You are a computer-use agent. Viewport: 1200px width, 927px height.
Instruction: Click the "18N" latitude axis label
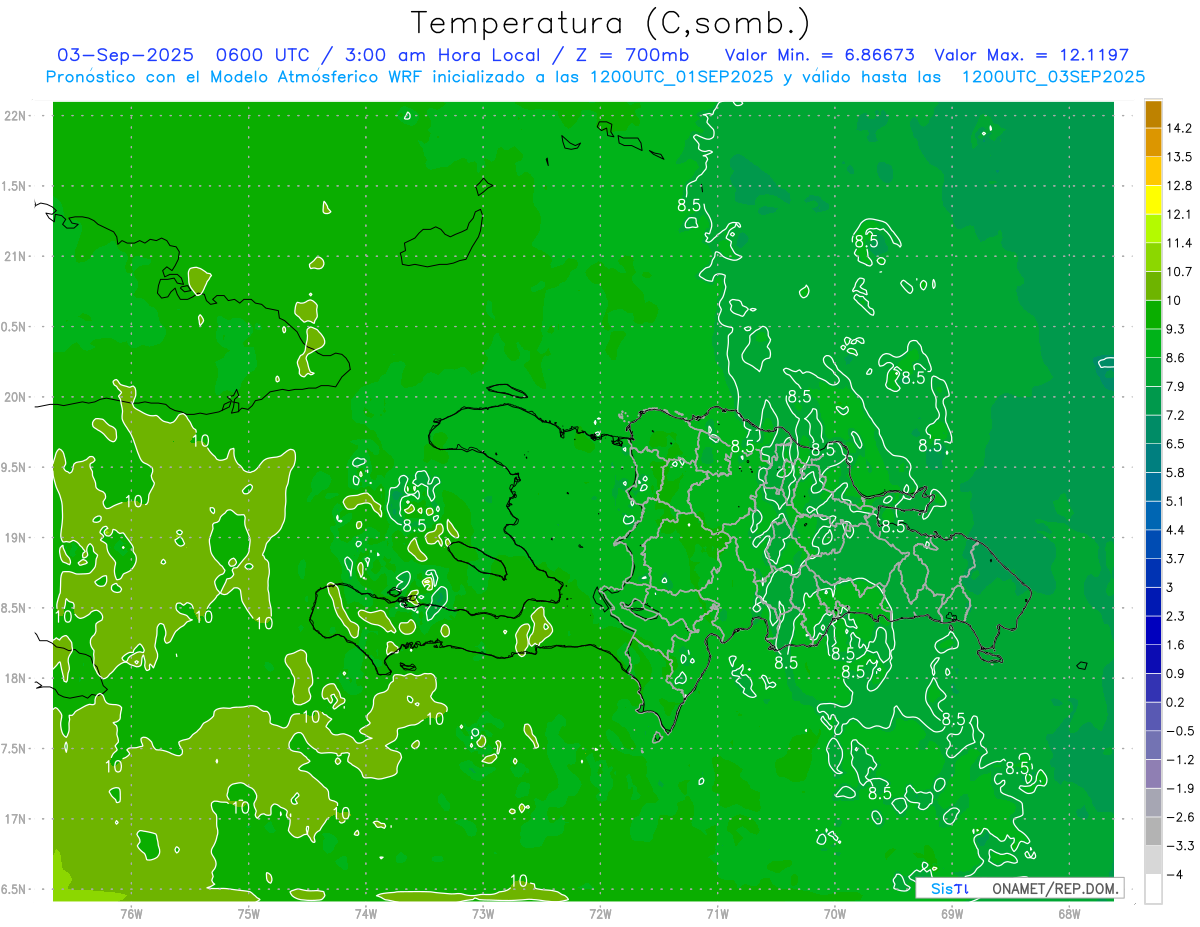(x=17, y=678)
